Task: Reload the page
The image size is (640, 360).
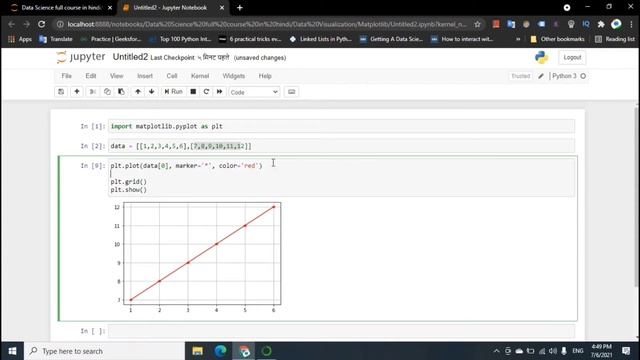Action: 42,24
